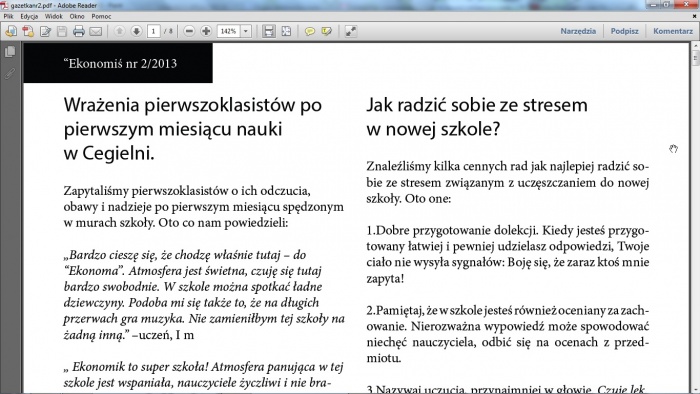Fit one full page to window icon
The width and height of the screenshot is (700, 394).
click(x=286, y=31)
